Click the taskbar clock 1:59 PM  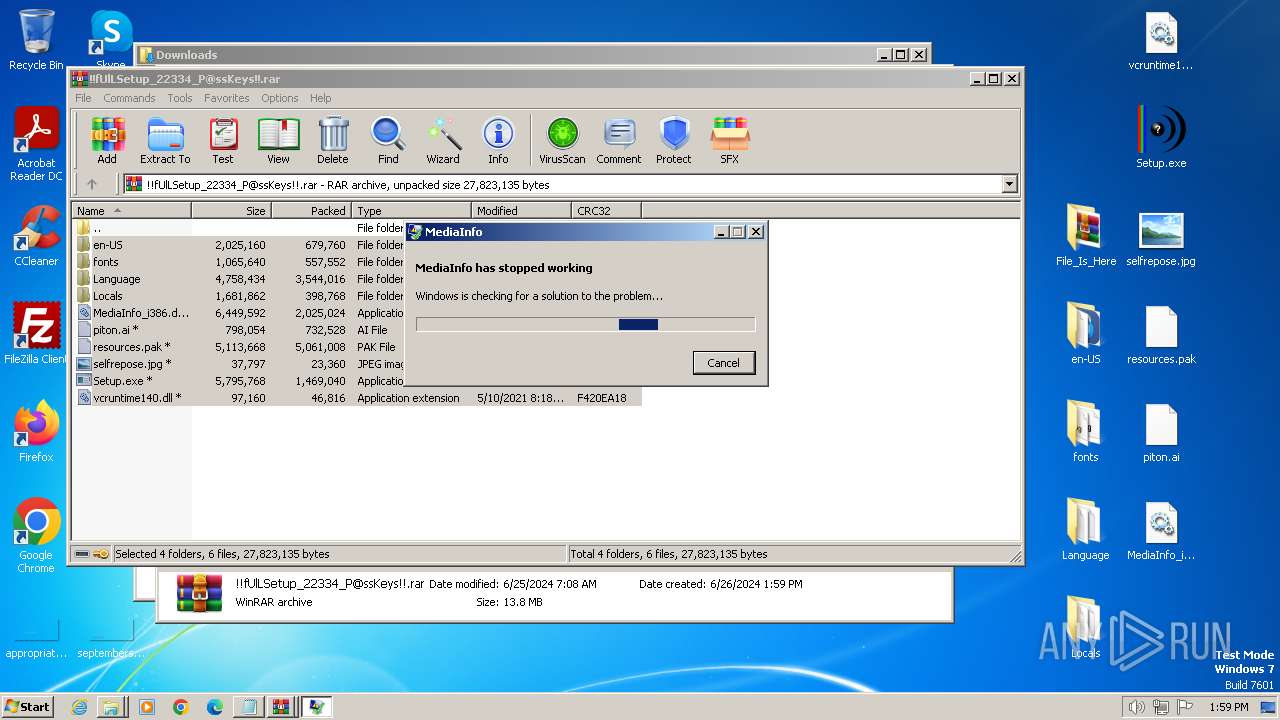coord(1229,707)
